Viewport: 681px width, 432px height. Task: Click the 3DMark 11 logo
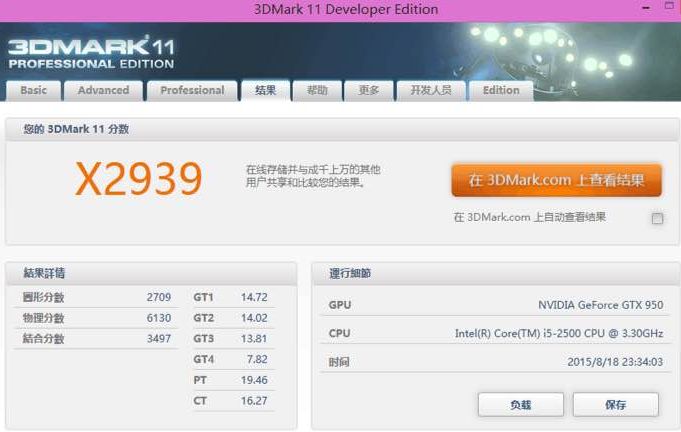pyautogui.click(x=90, y=52)
